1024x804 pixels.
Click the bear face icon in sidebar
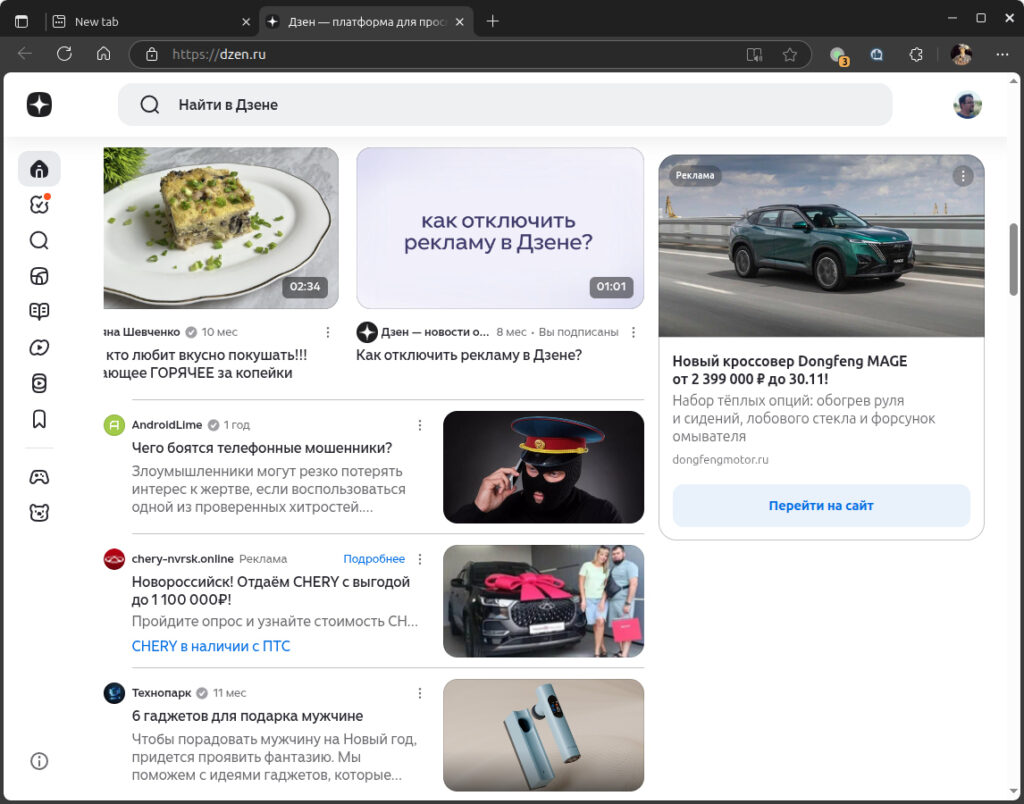[39, 513]
